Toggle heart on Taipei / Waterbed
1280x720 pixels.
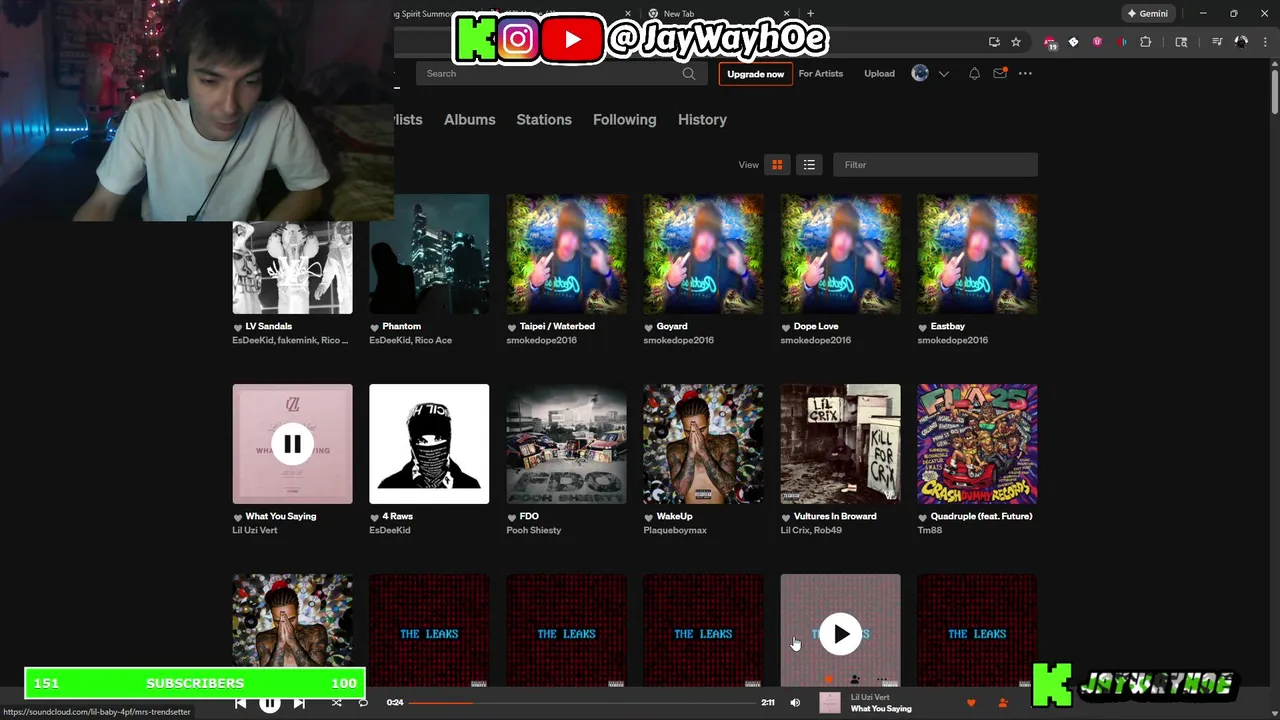click(512, 327)
